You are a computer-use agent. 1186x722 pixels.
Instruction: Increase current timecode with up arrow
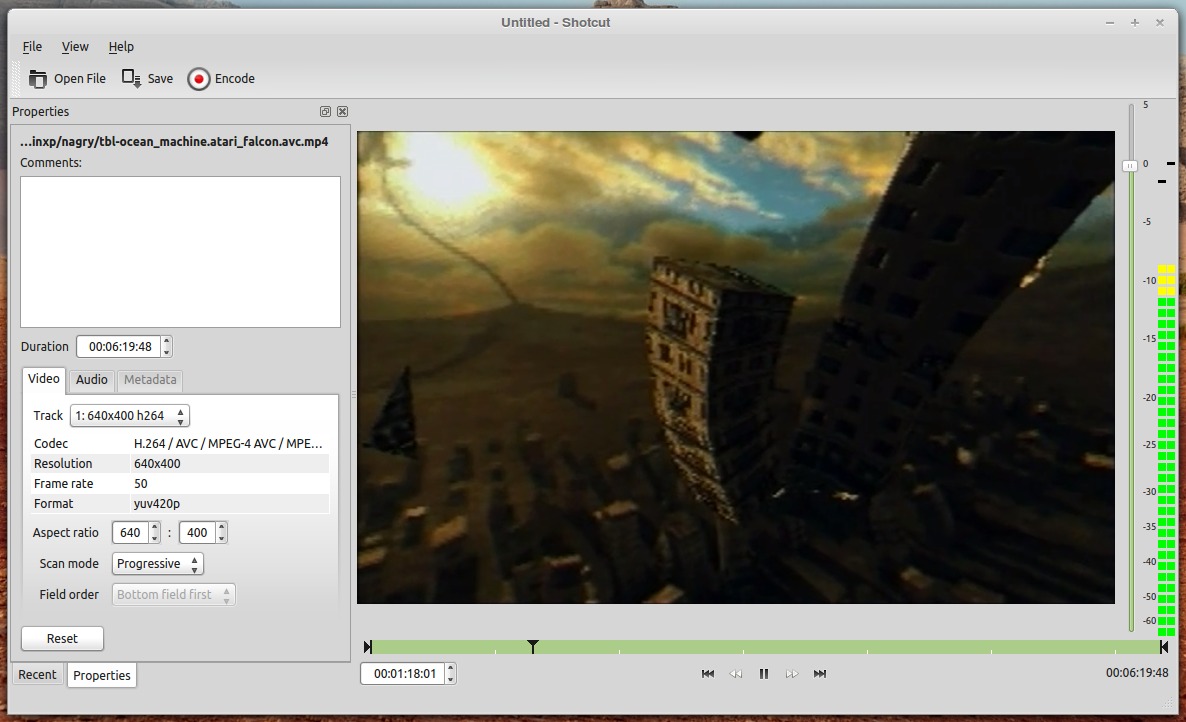[x=451, y=668]
